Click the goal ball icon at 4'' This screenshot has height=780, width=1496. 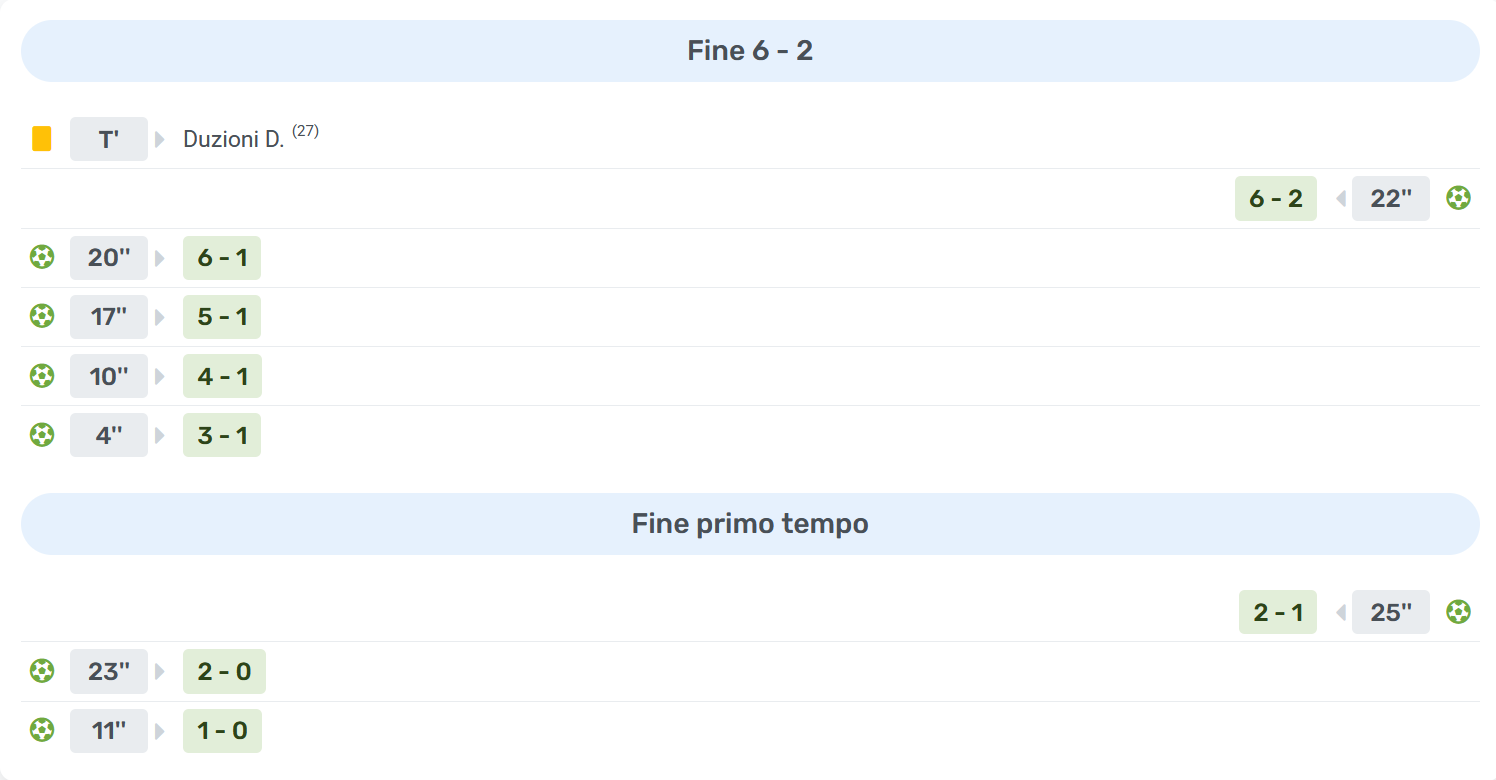coord(41,435)
